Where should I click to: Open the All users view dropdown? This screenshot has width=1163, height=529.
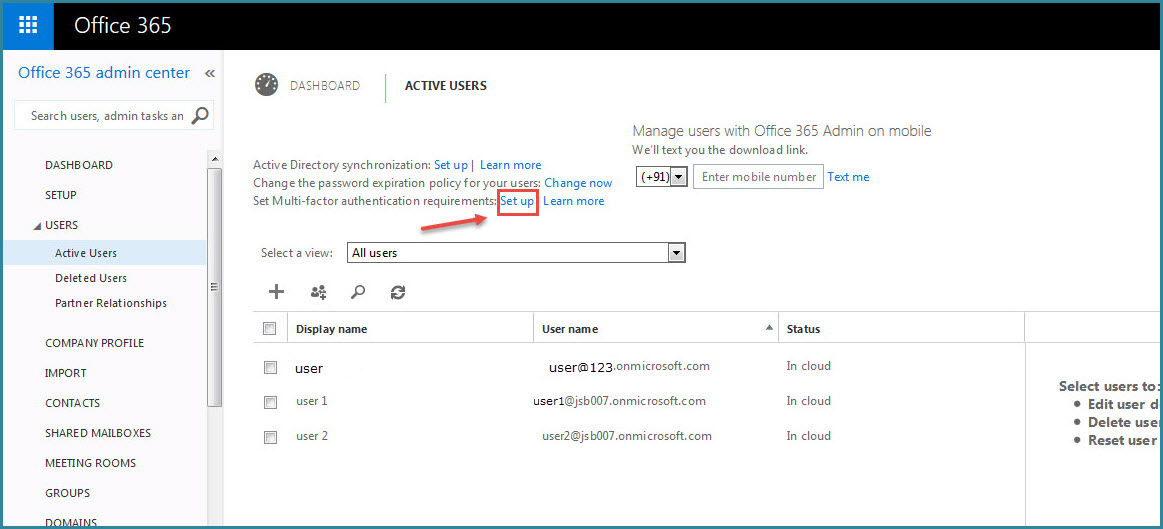pyautogui.click(x=676, y=253)
